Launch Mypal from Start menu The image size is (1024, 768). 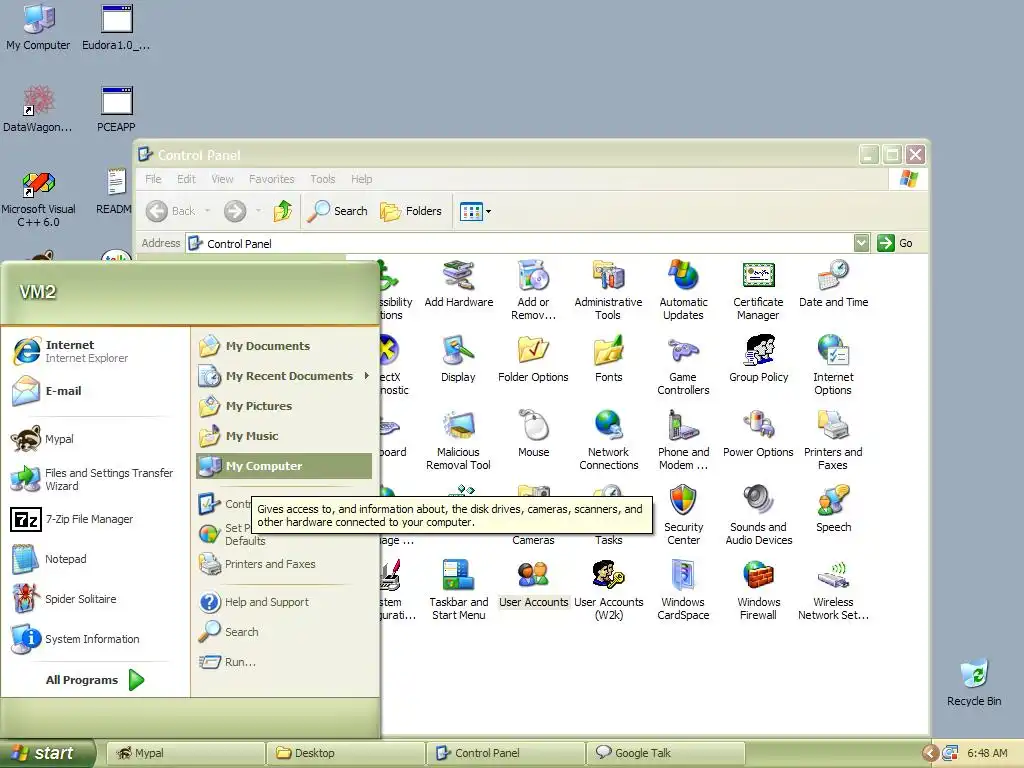[95, 439]
